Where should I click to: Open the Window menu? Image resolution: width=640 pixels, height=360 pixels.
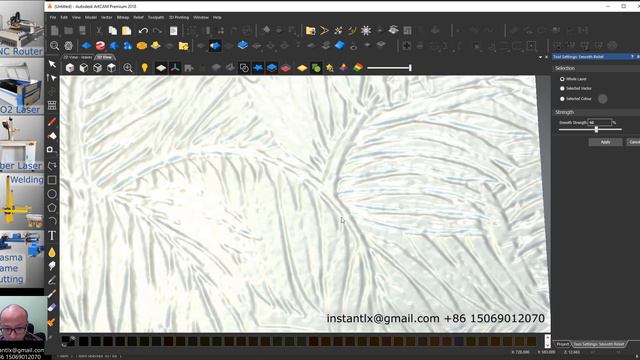[201, 18]
